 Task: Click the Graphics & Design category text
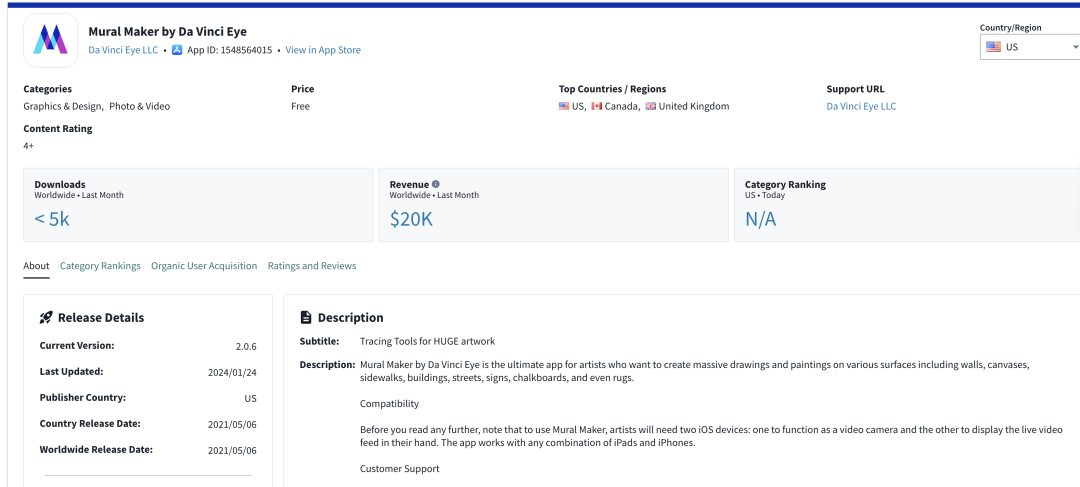[63, 106]
